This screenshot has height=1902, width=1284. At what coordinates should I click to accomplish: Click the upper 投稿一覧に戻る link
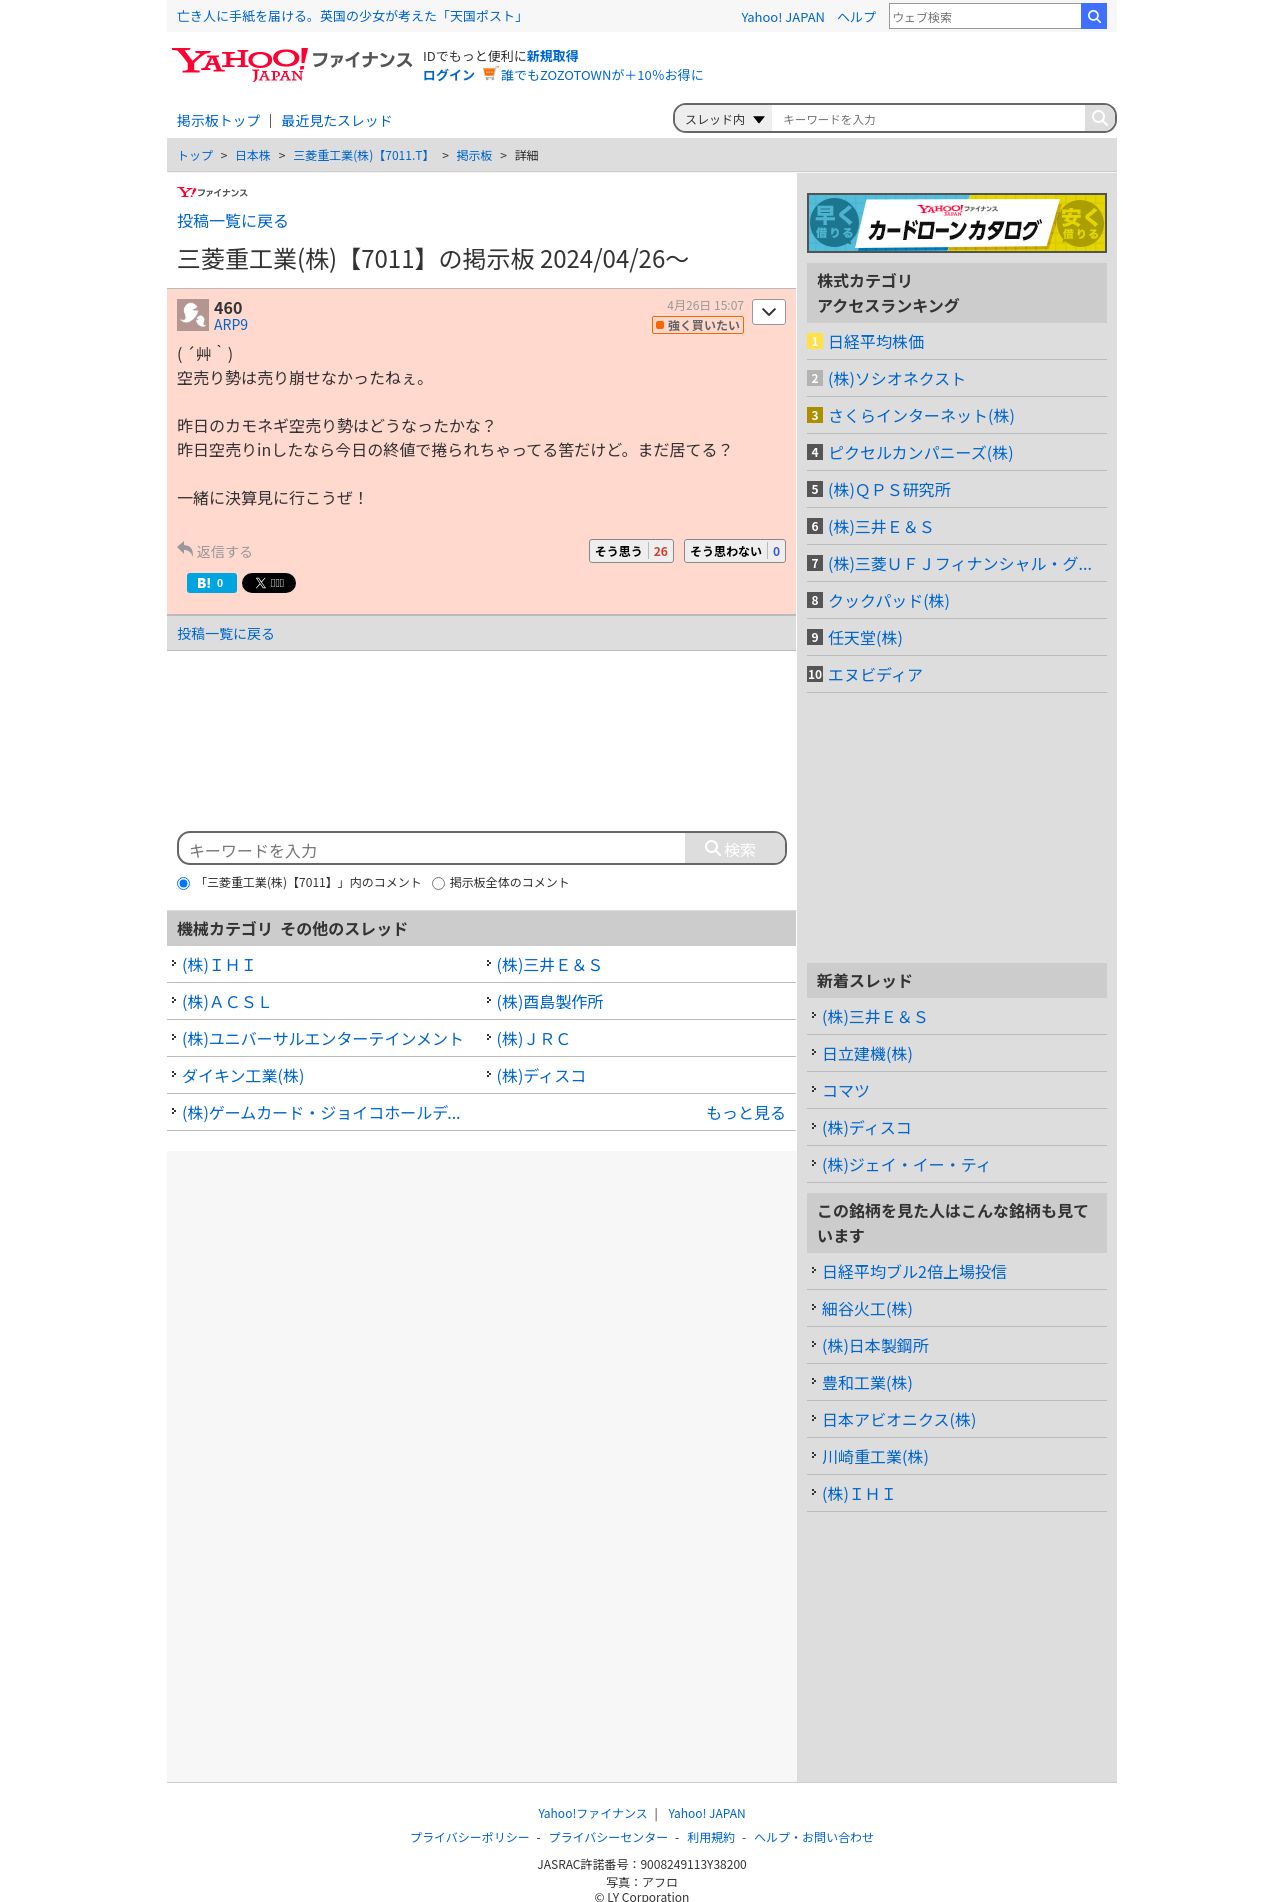(x=232, y=221)
